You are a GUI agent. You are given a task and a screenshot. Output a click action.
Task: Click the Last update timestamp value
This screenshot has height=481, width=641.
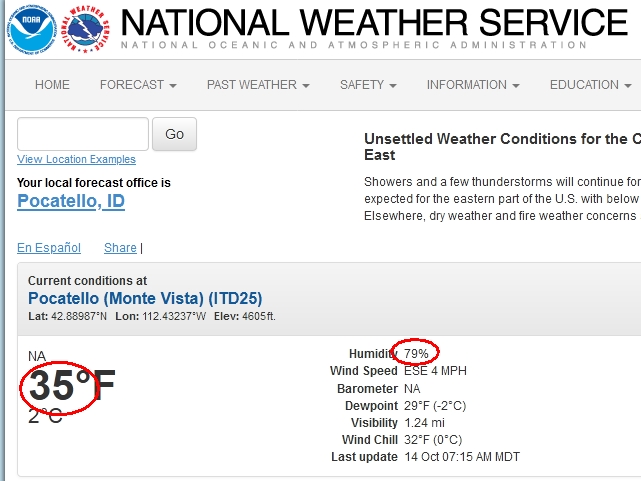pyautogui.click(x=462, y=456)
